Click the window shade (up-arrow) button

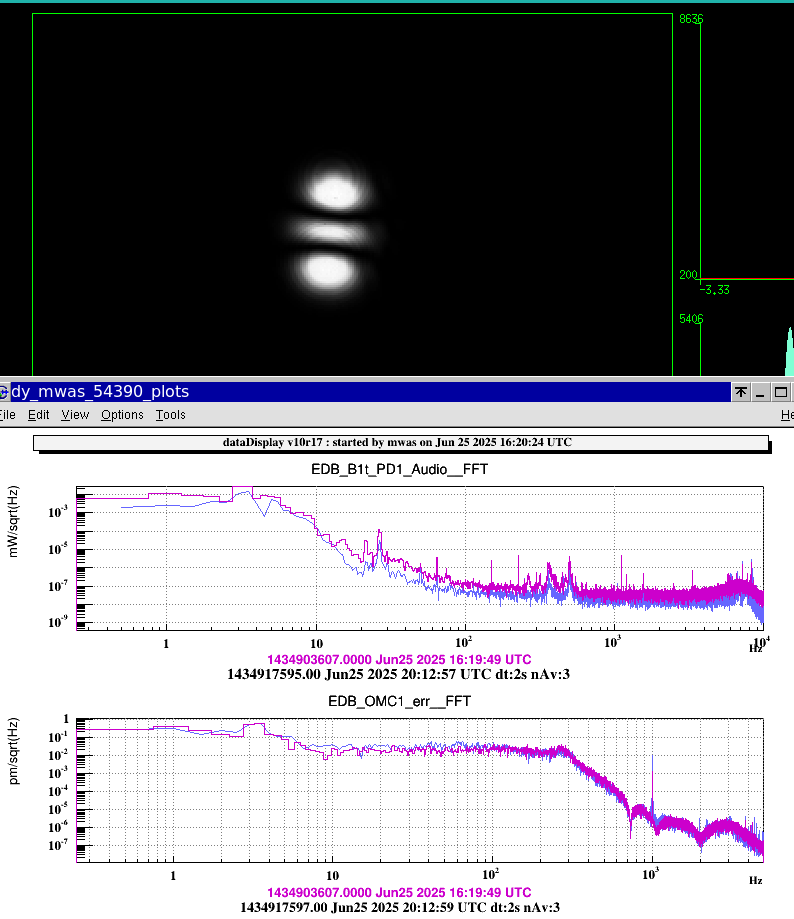pos(741,392)
